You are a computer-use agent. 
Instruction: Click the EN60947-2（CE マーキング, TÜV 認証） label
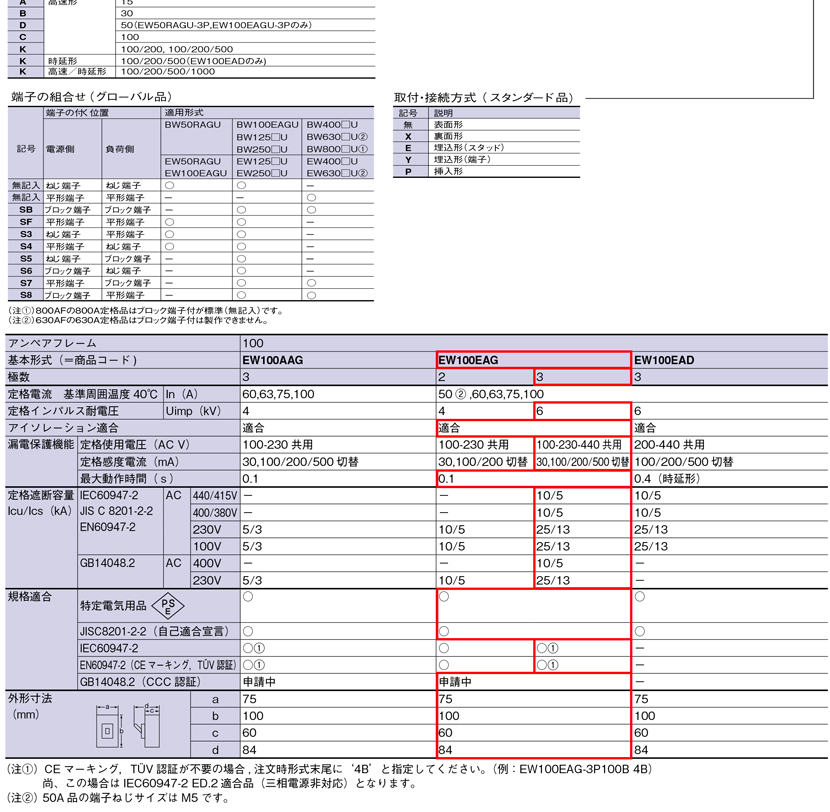point(158,665)
